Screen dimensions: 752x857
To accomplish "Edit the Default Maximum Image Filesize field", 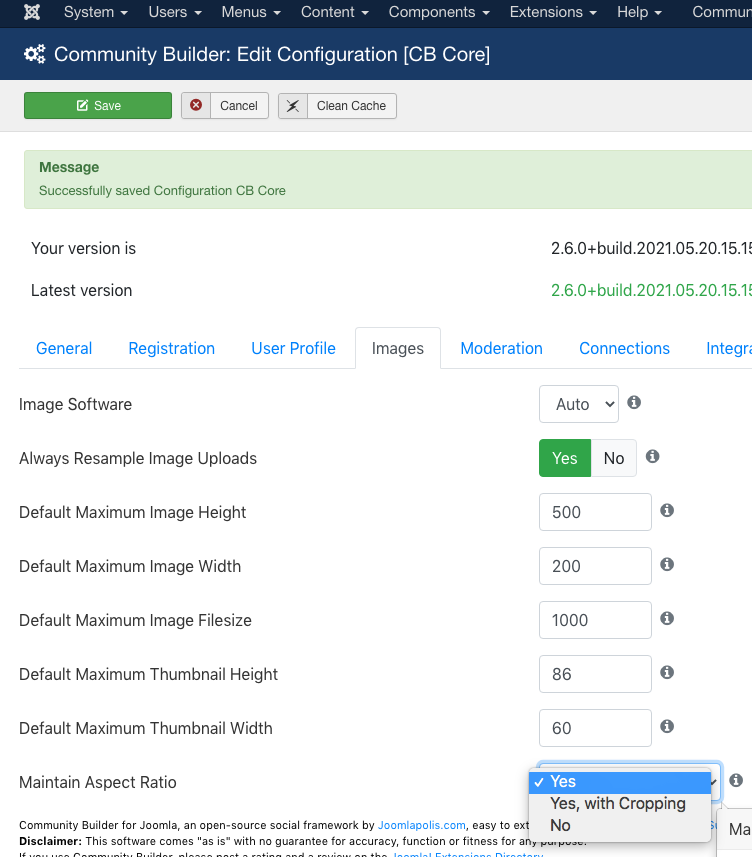I will pos(595,620).
